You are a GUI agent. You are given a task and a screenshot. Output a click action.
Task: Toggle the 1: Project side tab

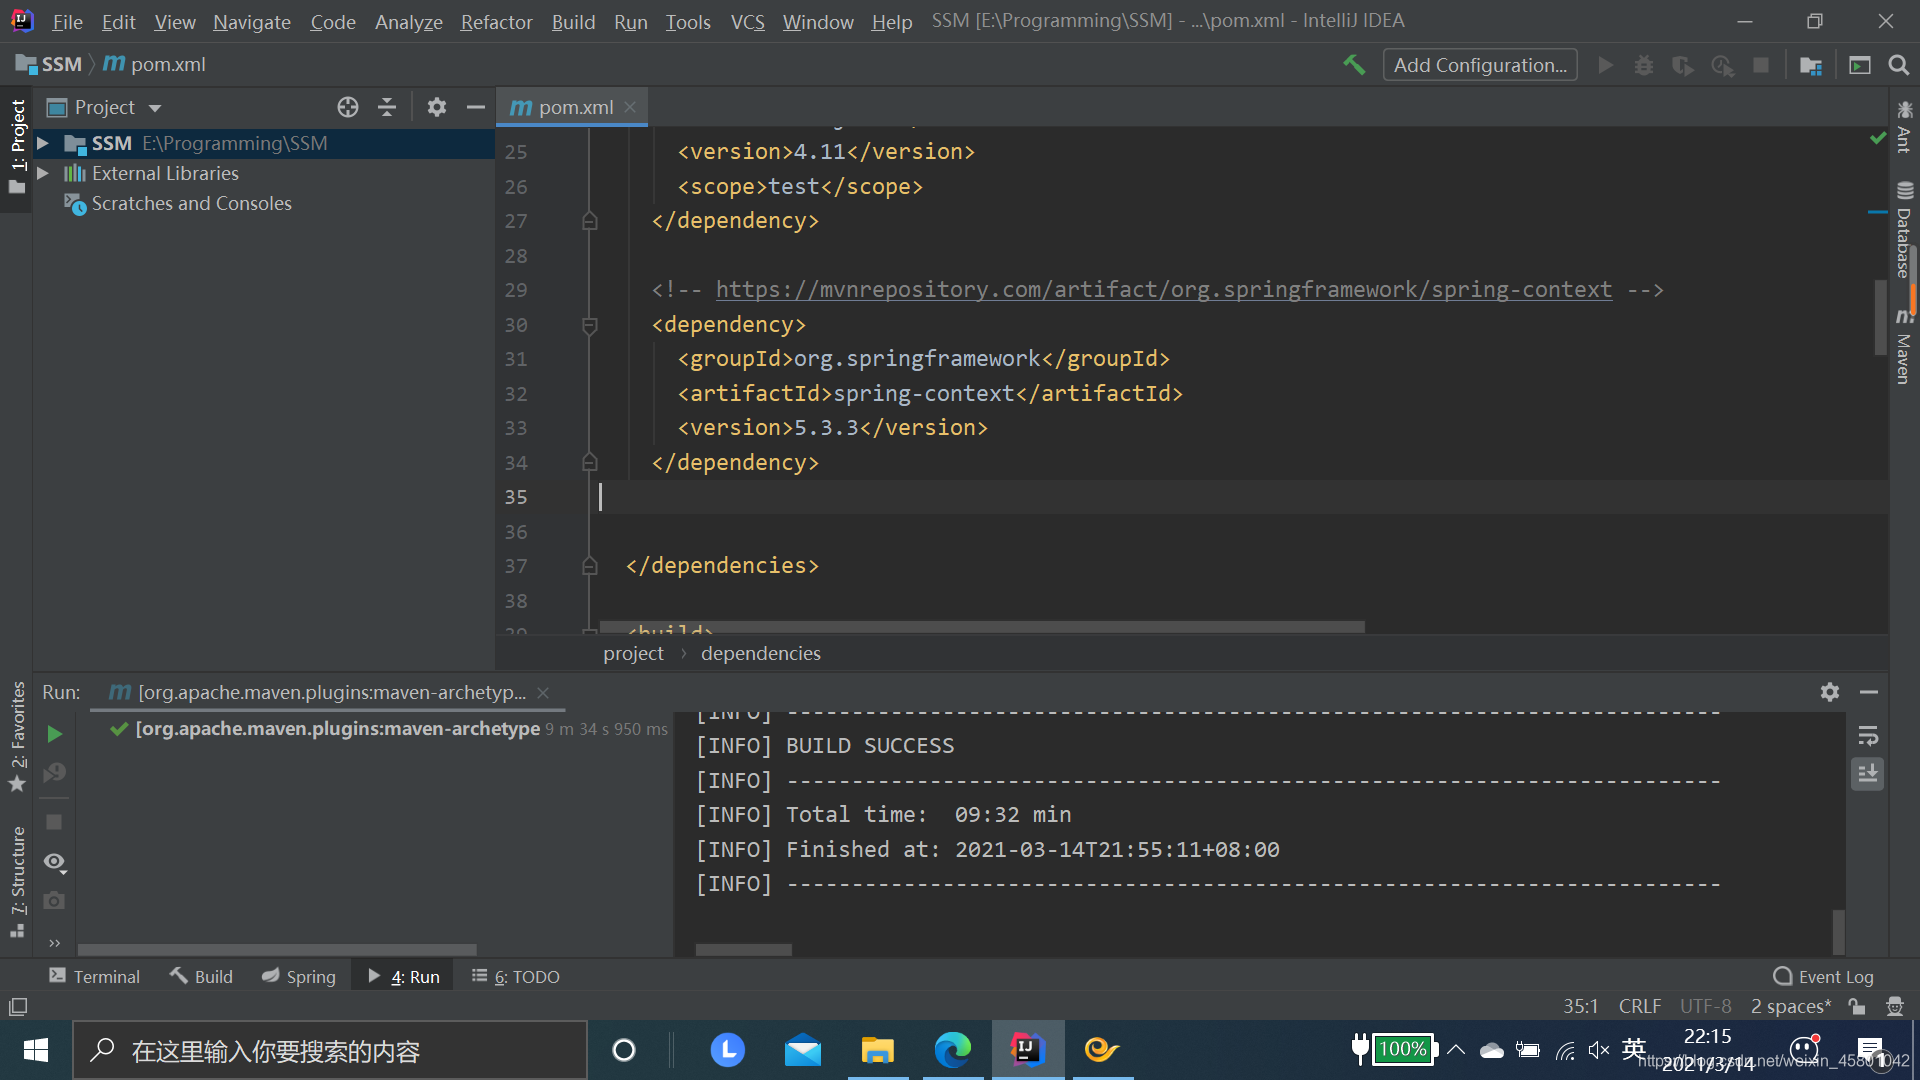[x=17, y=147]
